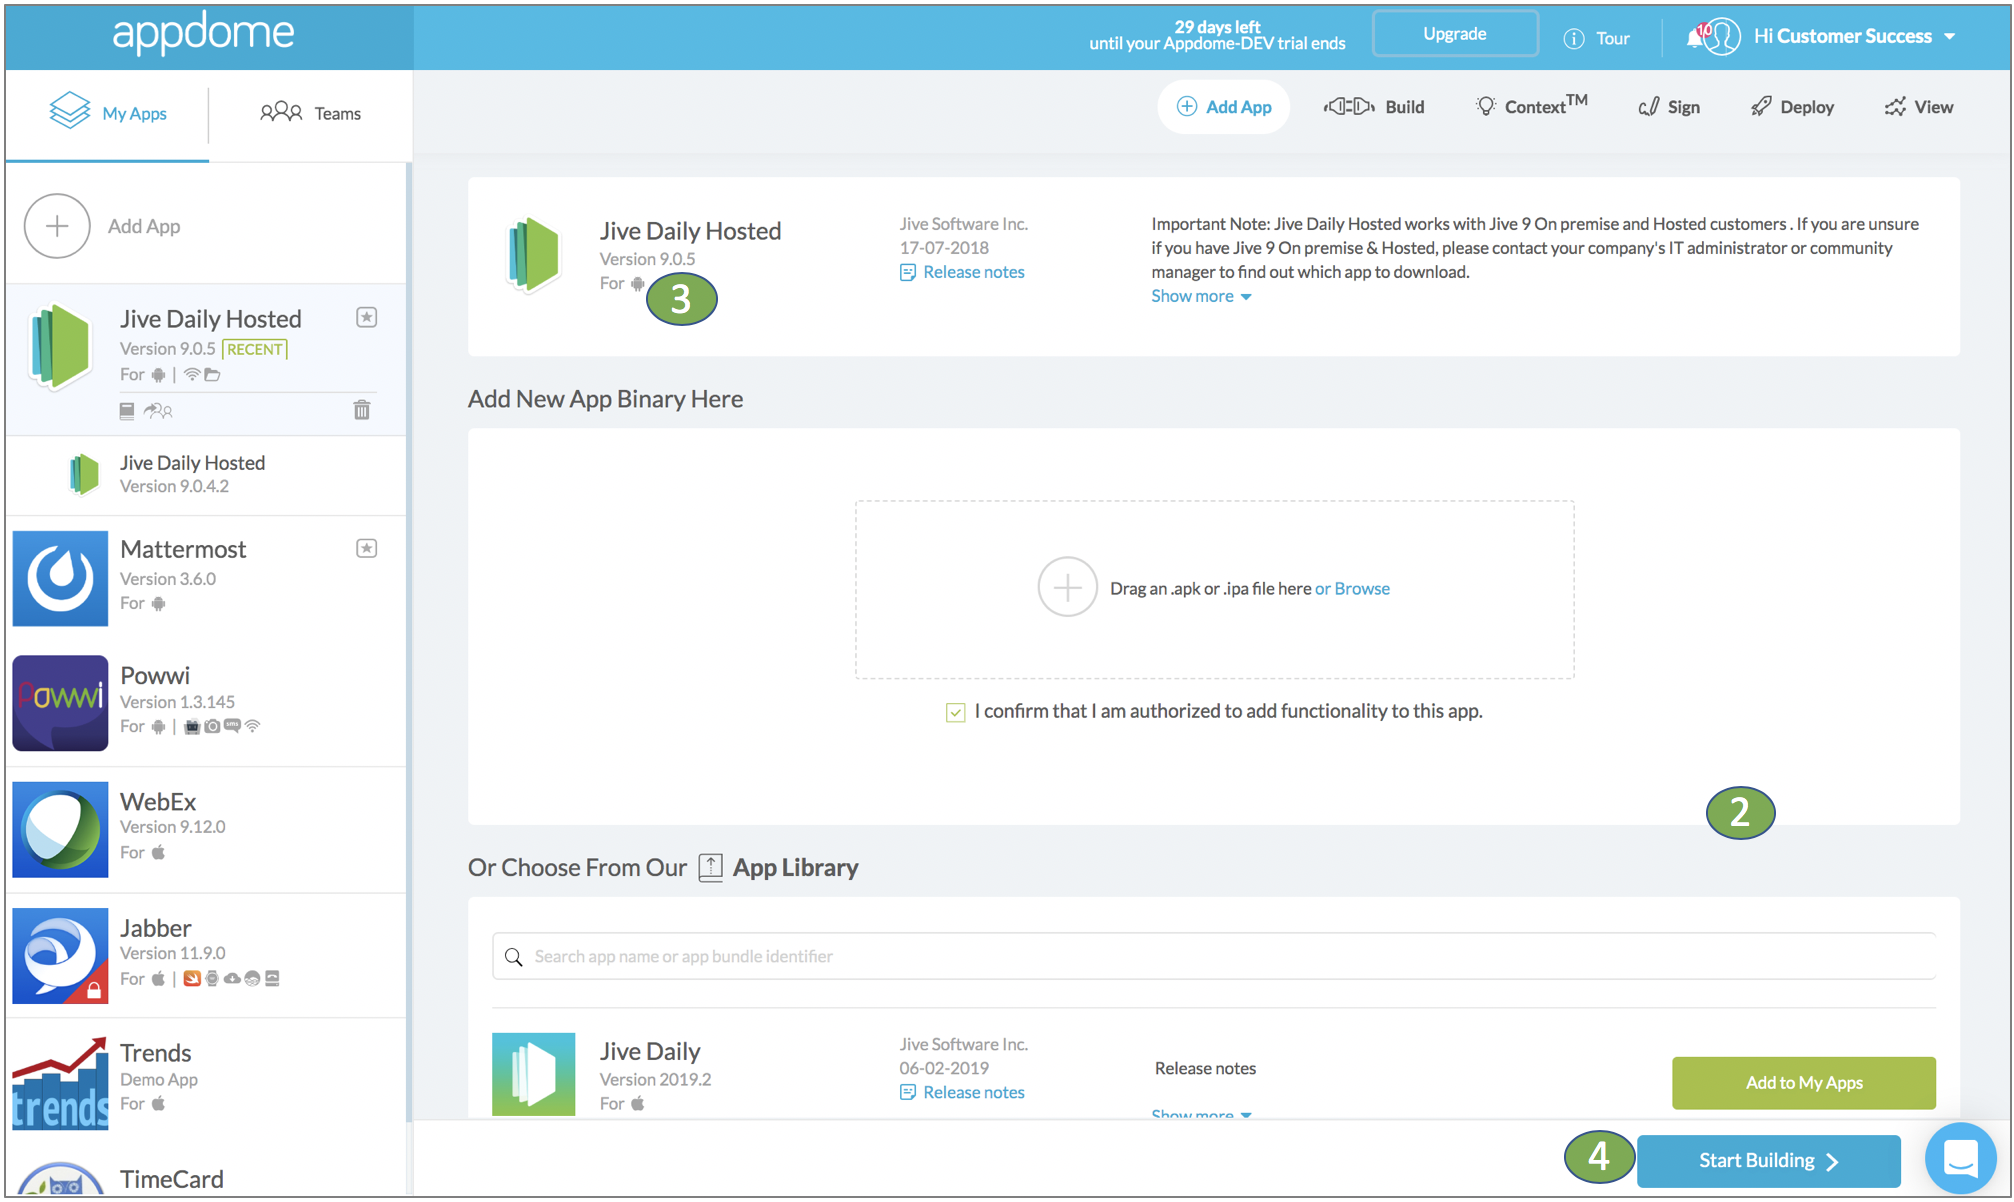Click the Context lightbulb icon
Viewport: 2014px width, 1202px height.
pyautogui.click(x=1486, y=106)
